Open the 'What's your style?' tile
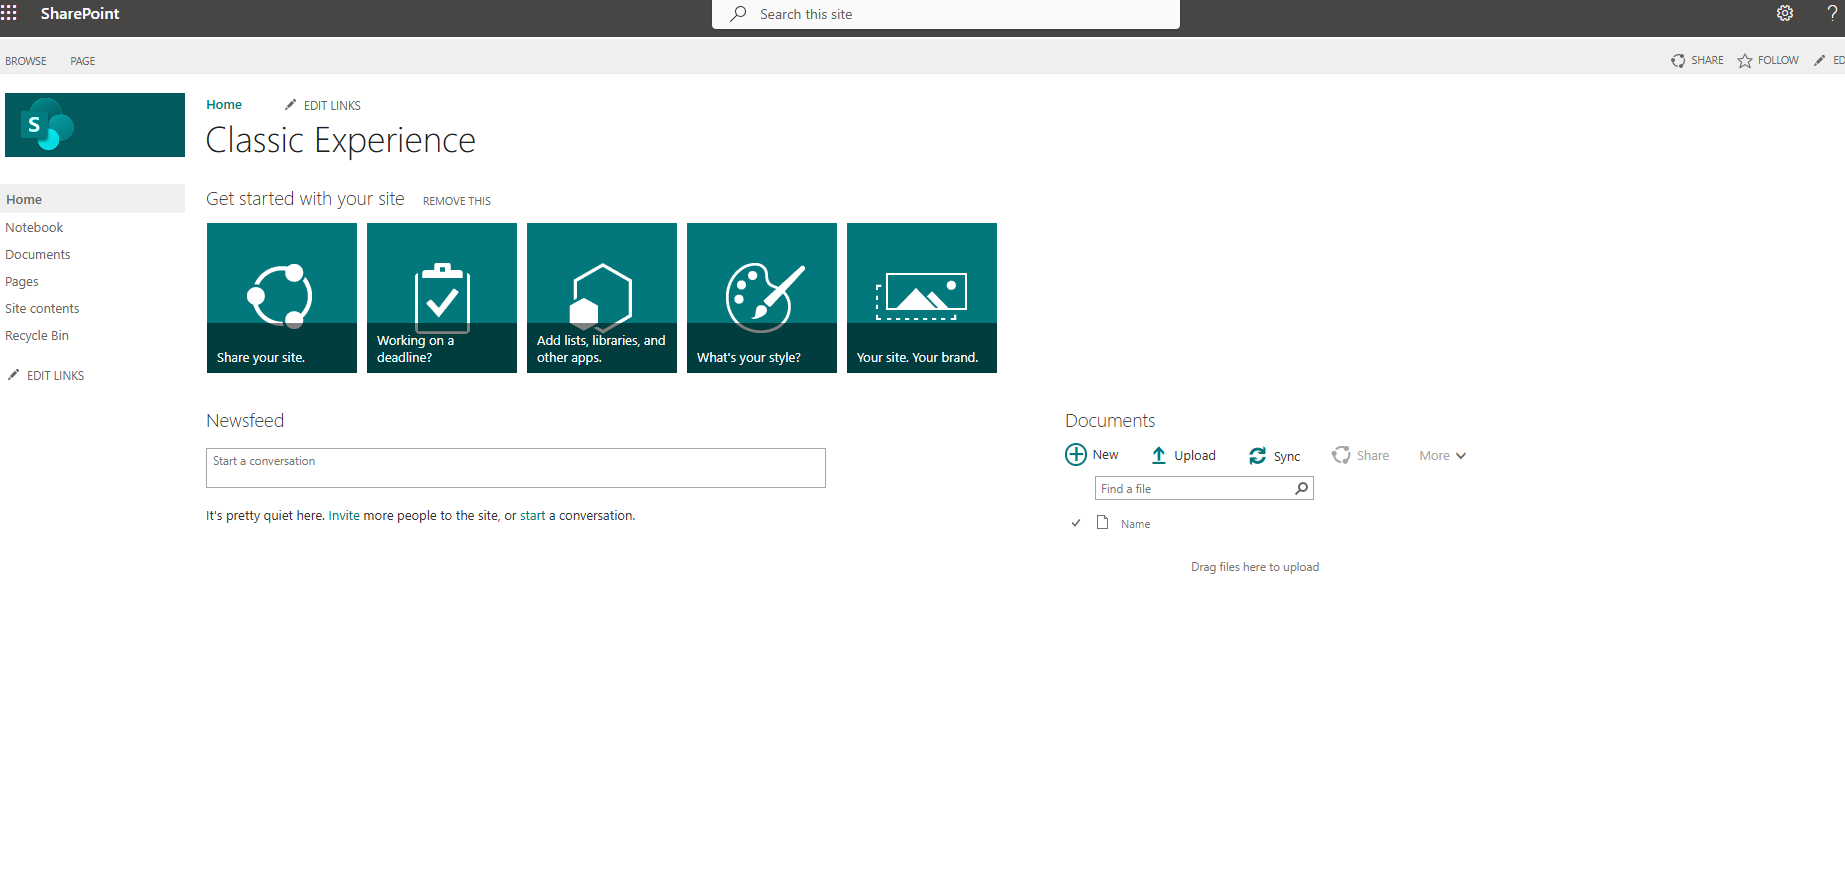 pyautogui.click(x=762, y=298)
